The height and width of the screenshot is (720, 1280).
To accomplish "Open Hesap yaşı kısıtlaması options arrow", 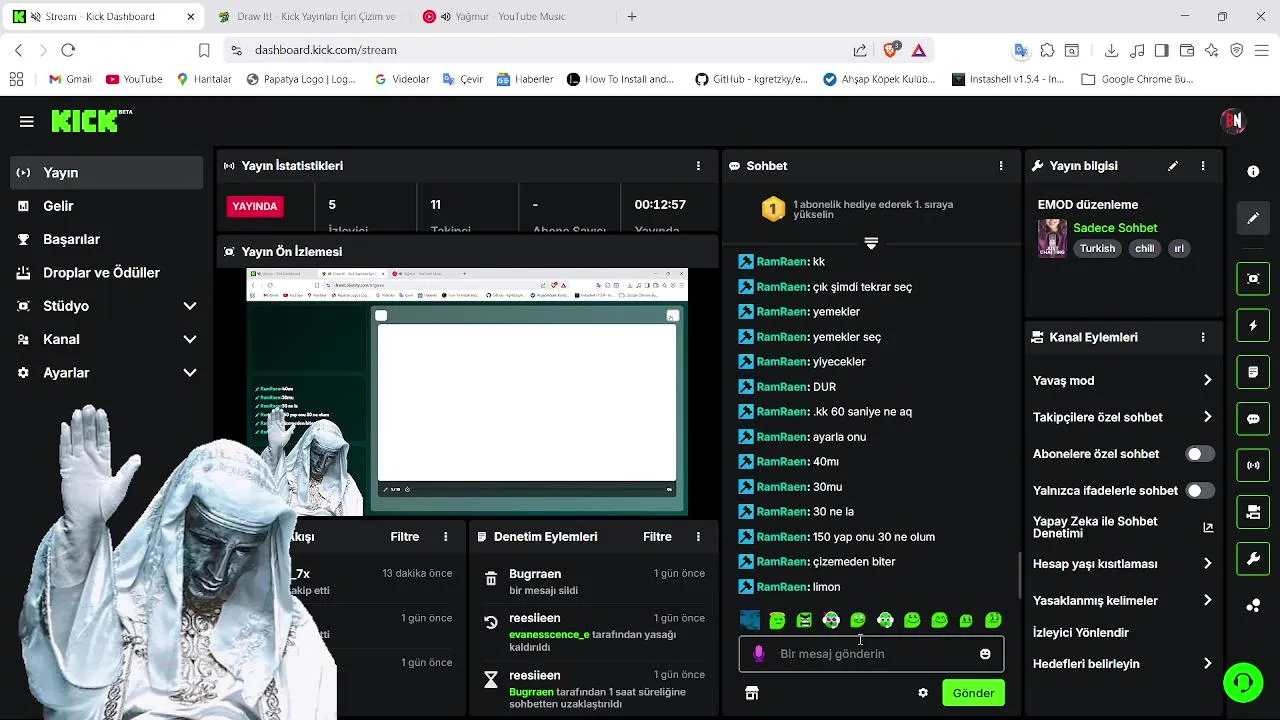I will click(x=1207, y=564).
